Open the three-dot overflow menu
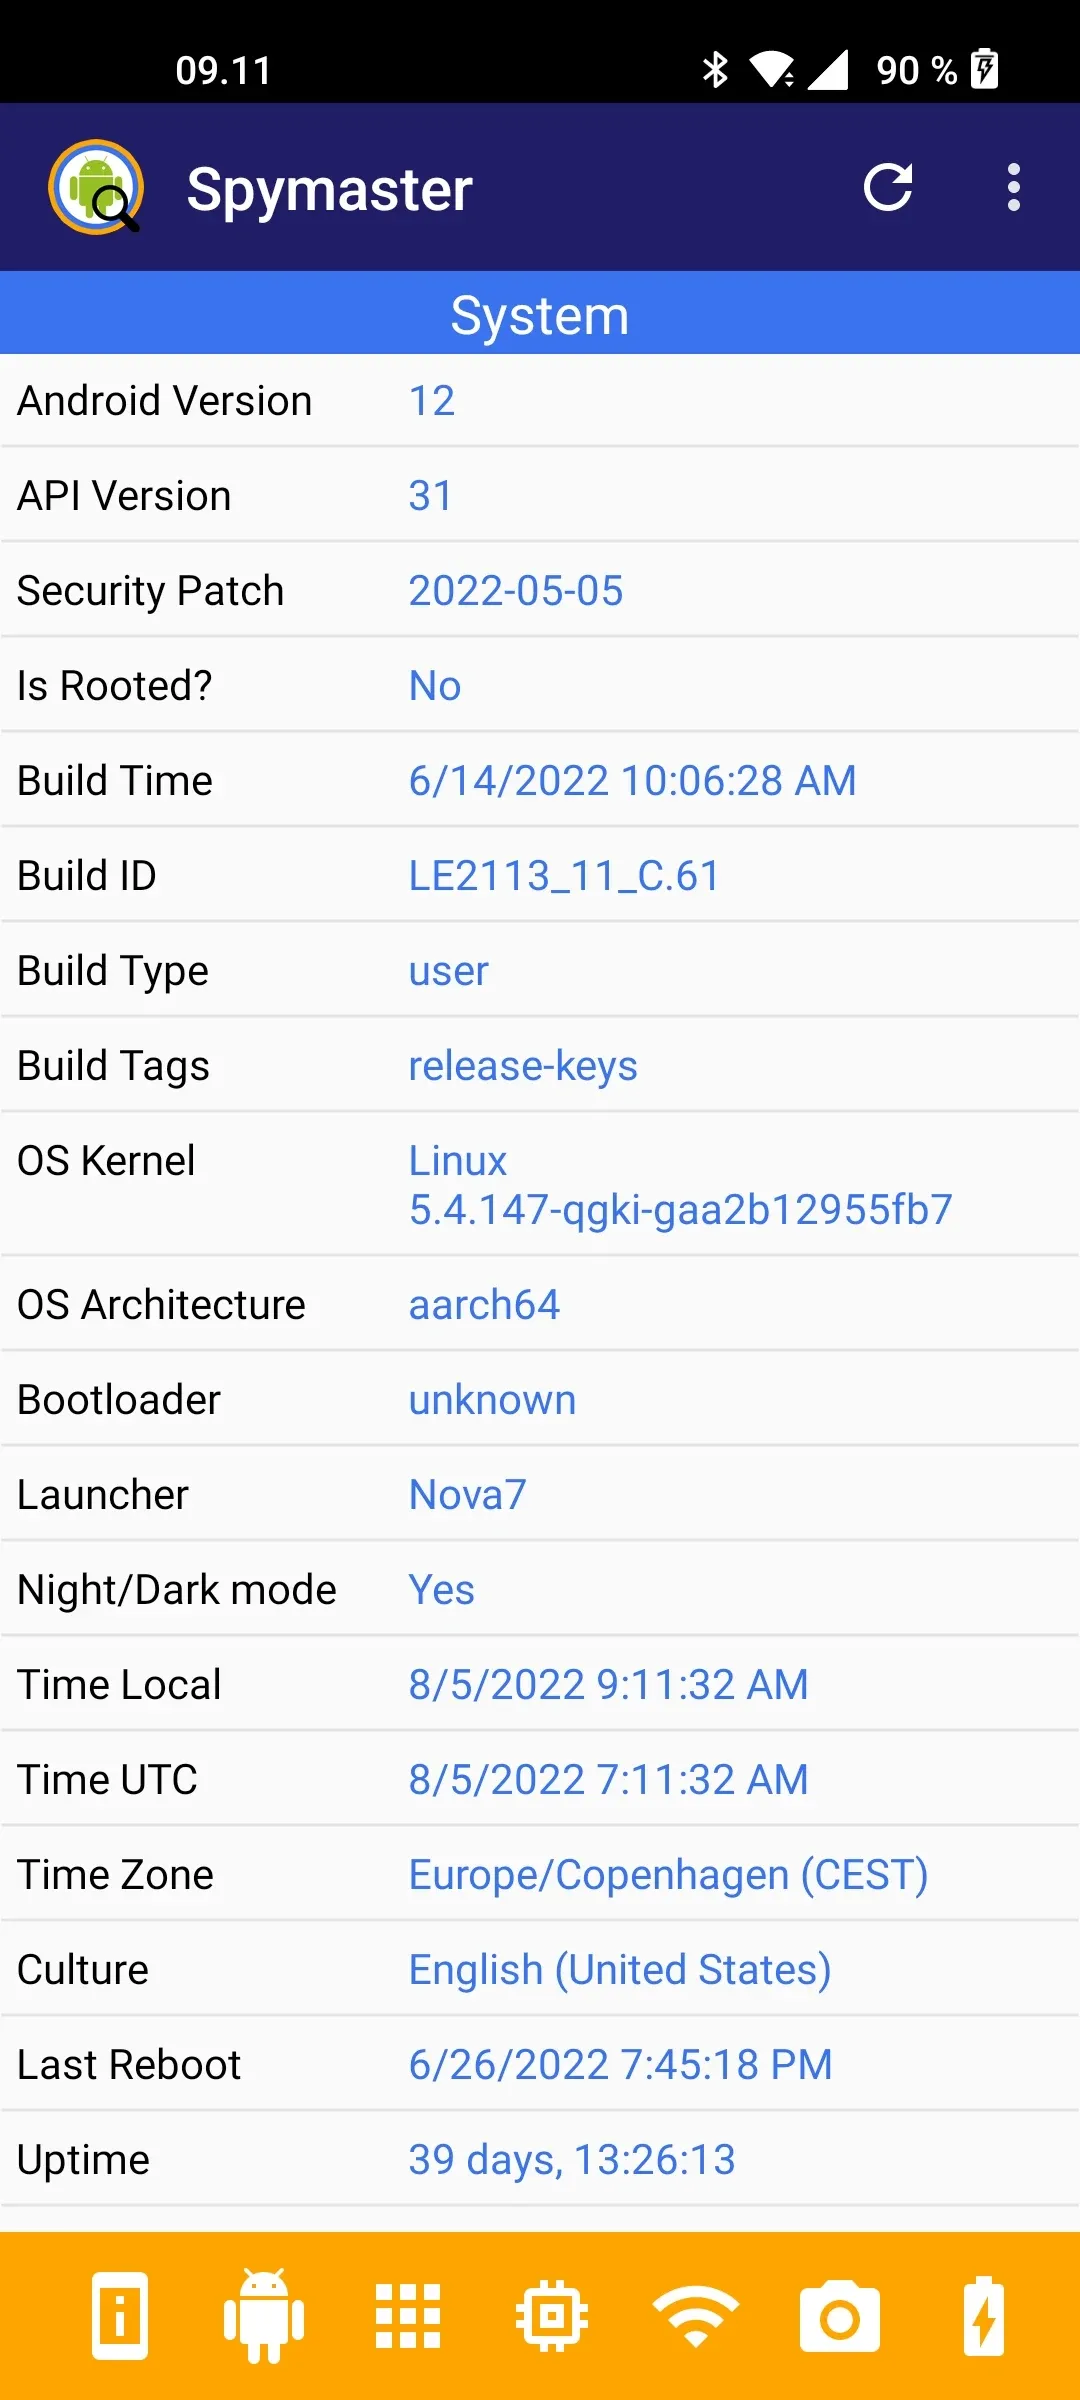1080x2400 pixels. [1014, 187]
